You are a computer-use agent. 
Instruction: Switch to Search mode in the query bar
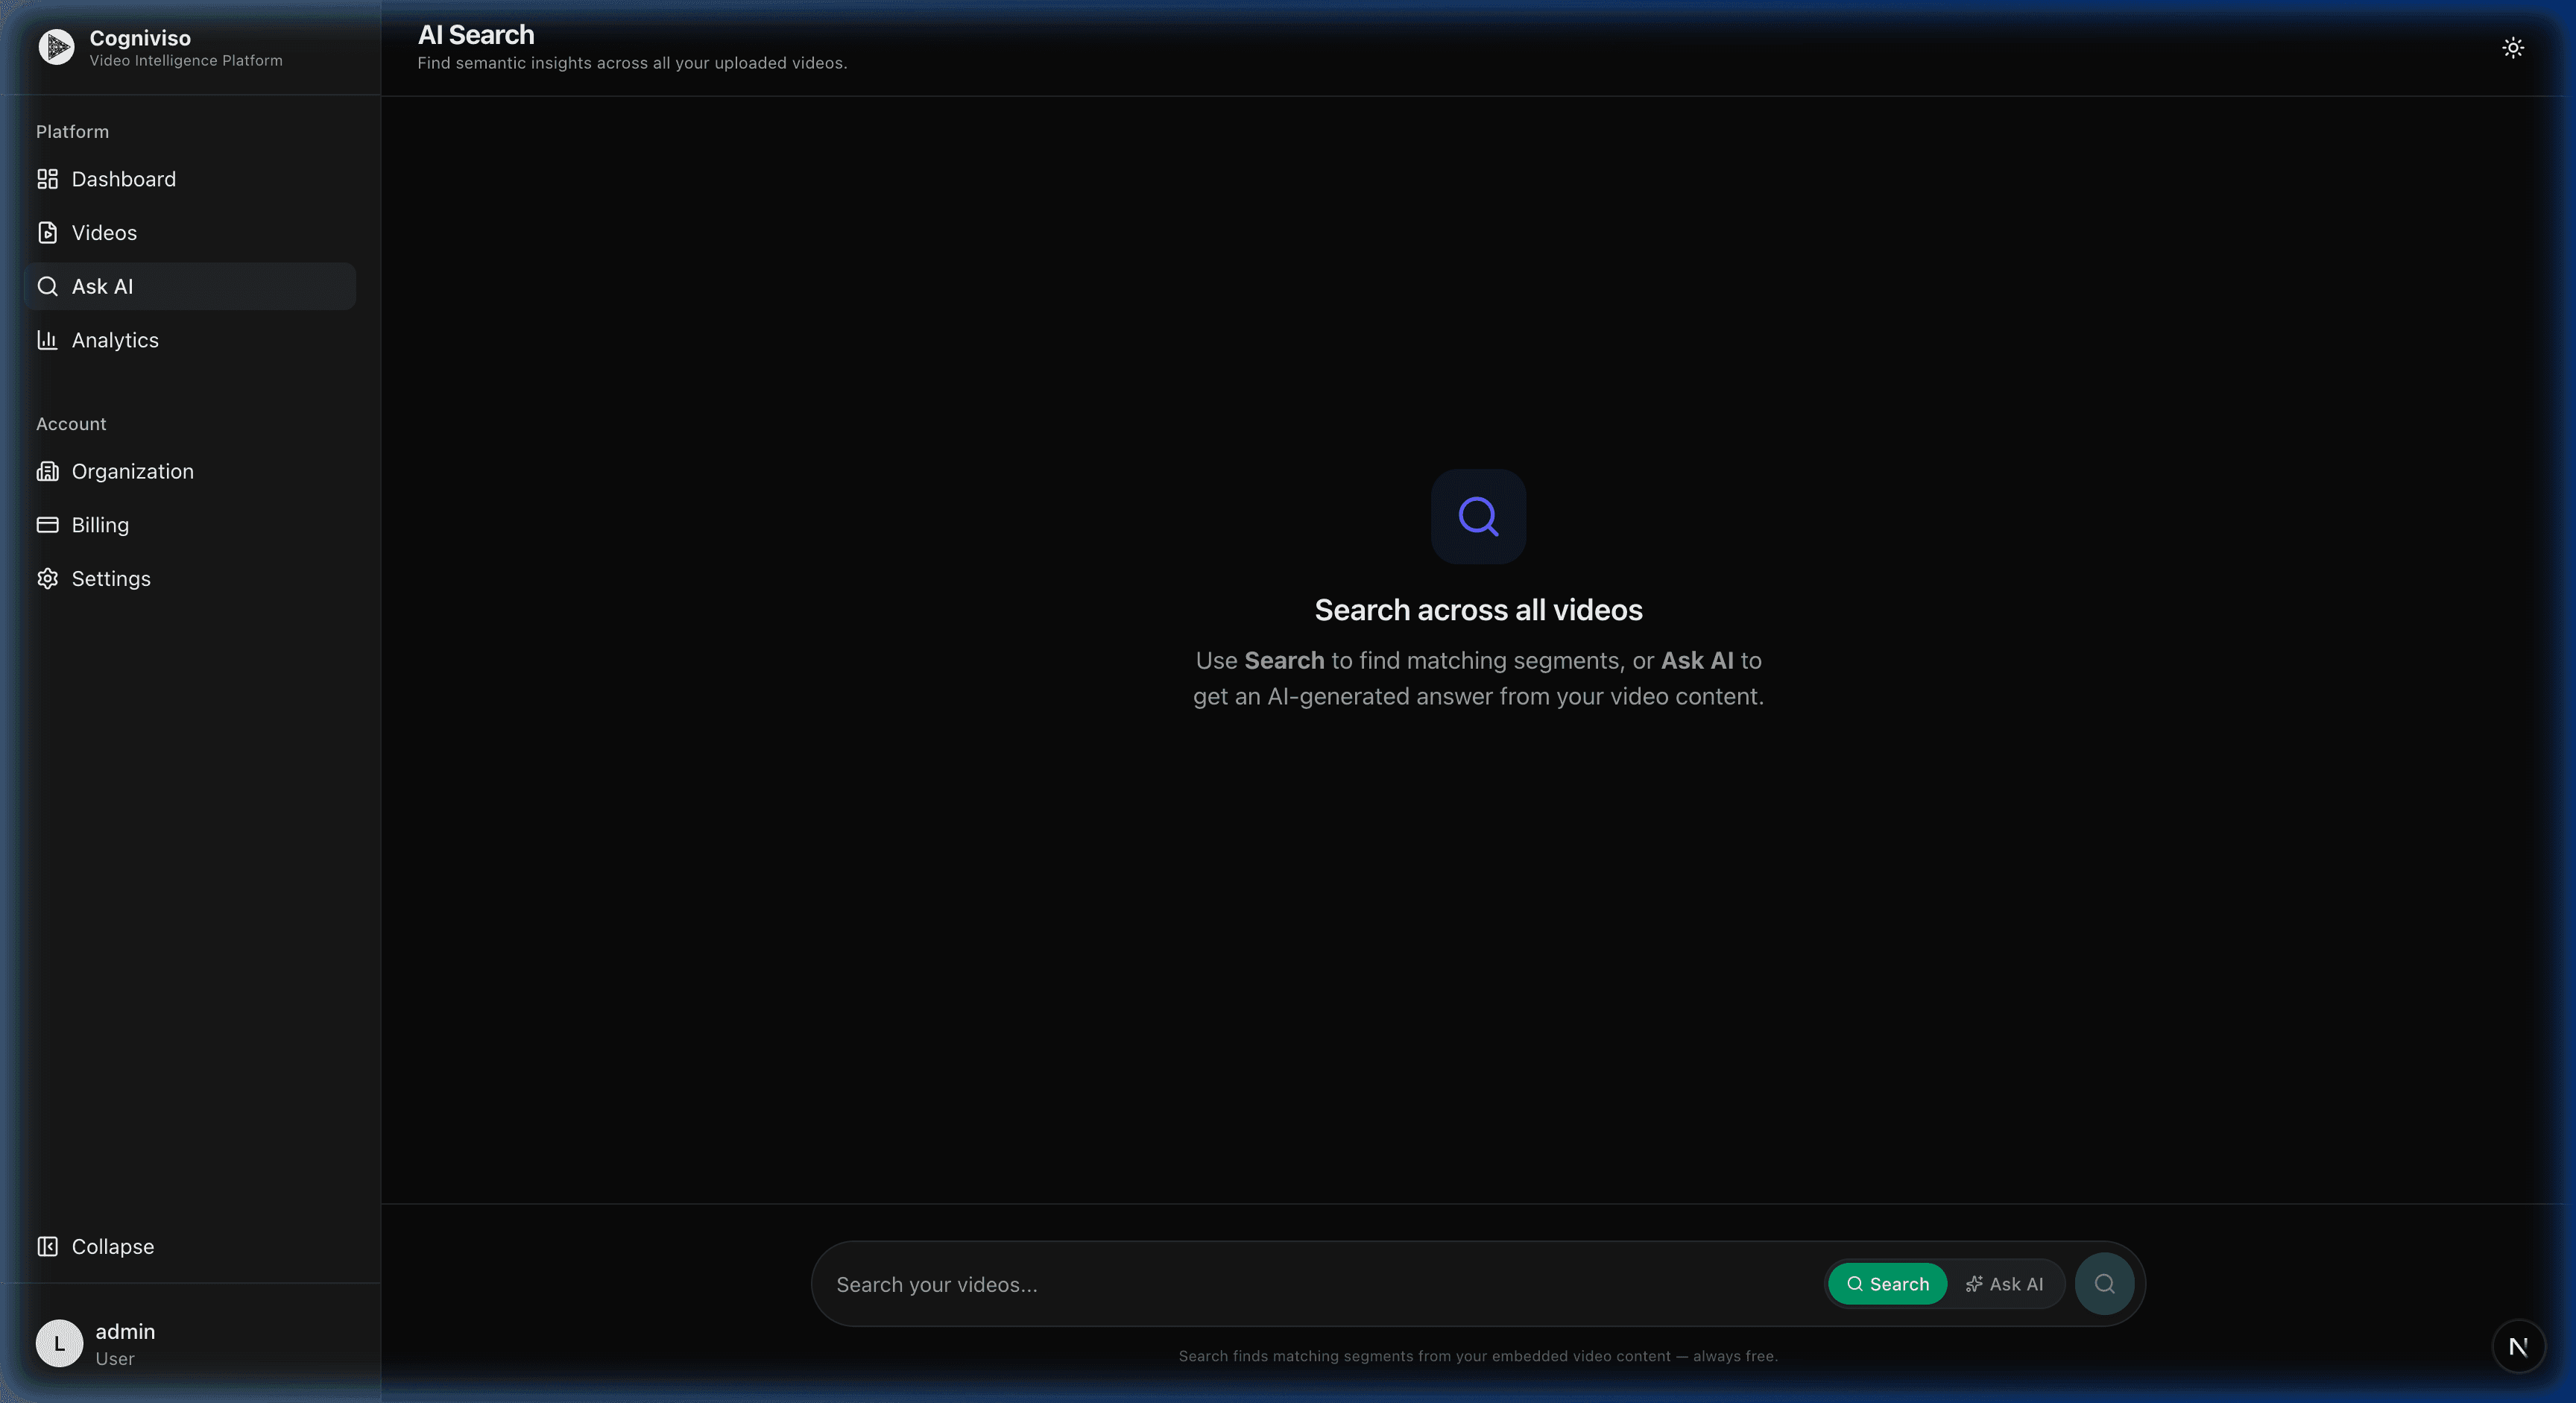[x=1887, y=1284]
